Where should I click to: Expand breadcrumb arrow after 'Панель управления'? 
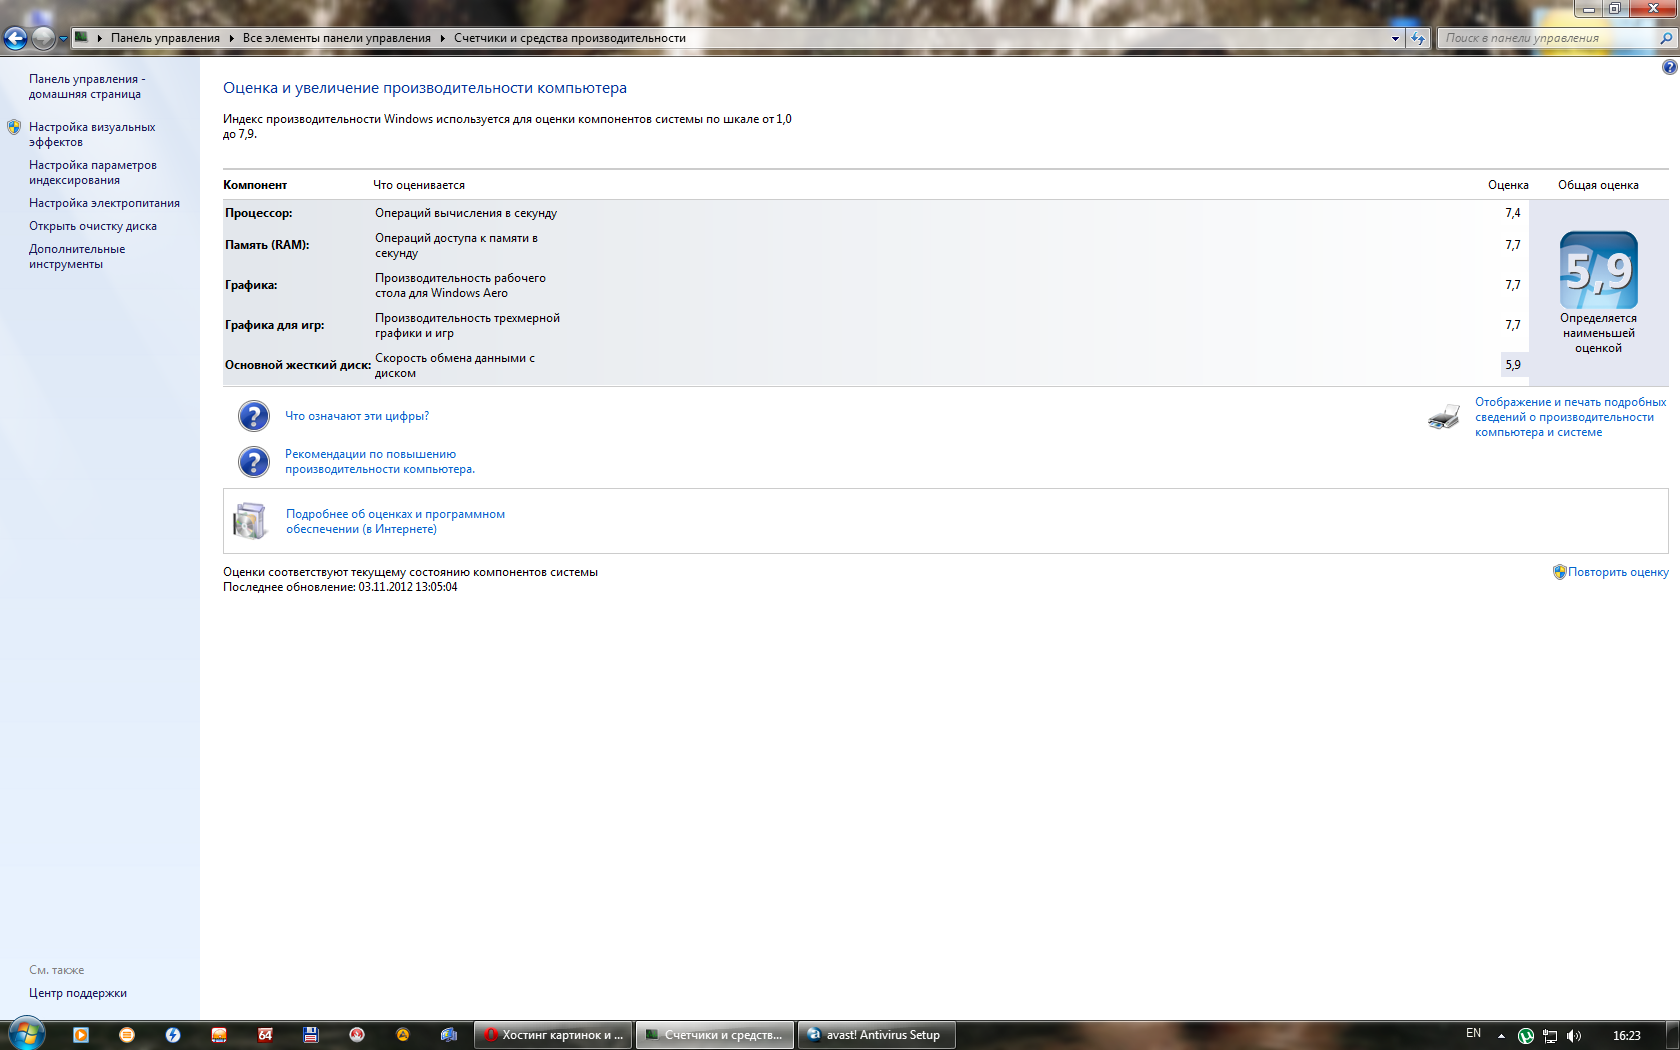click(231, 39)
